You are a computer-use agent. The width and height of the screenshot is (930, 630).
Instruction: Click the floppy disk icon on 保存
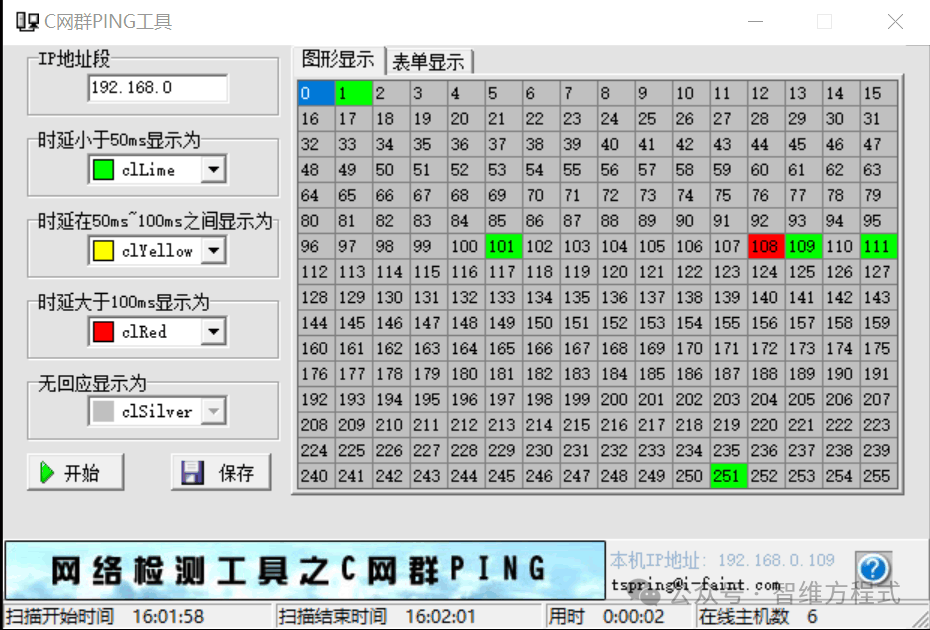pos(192,473)
